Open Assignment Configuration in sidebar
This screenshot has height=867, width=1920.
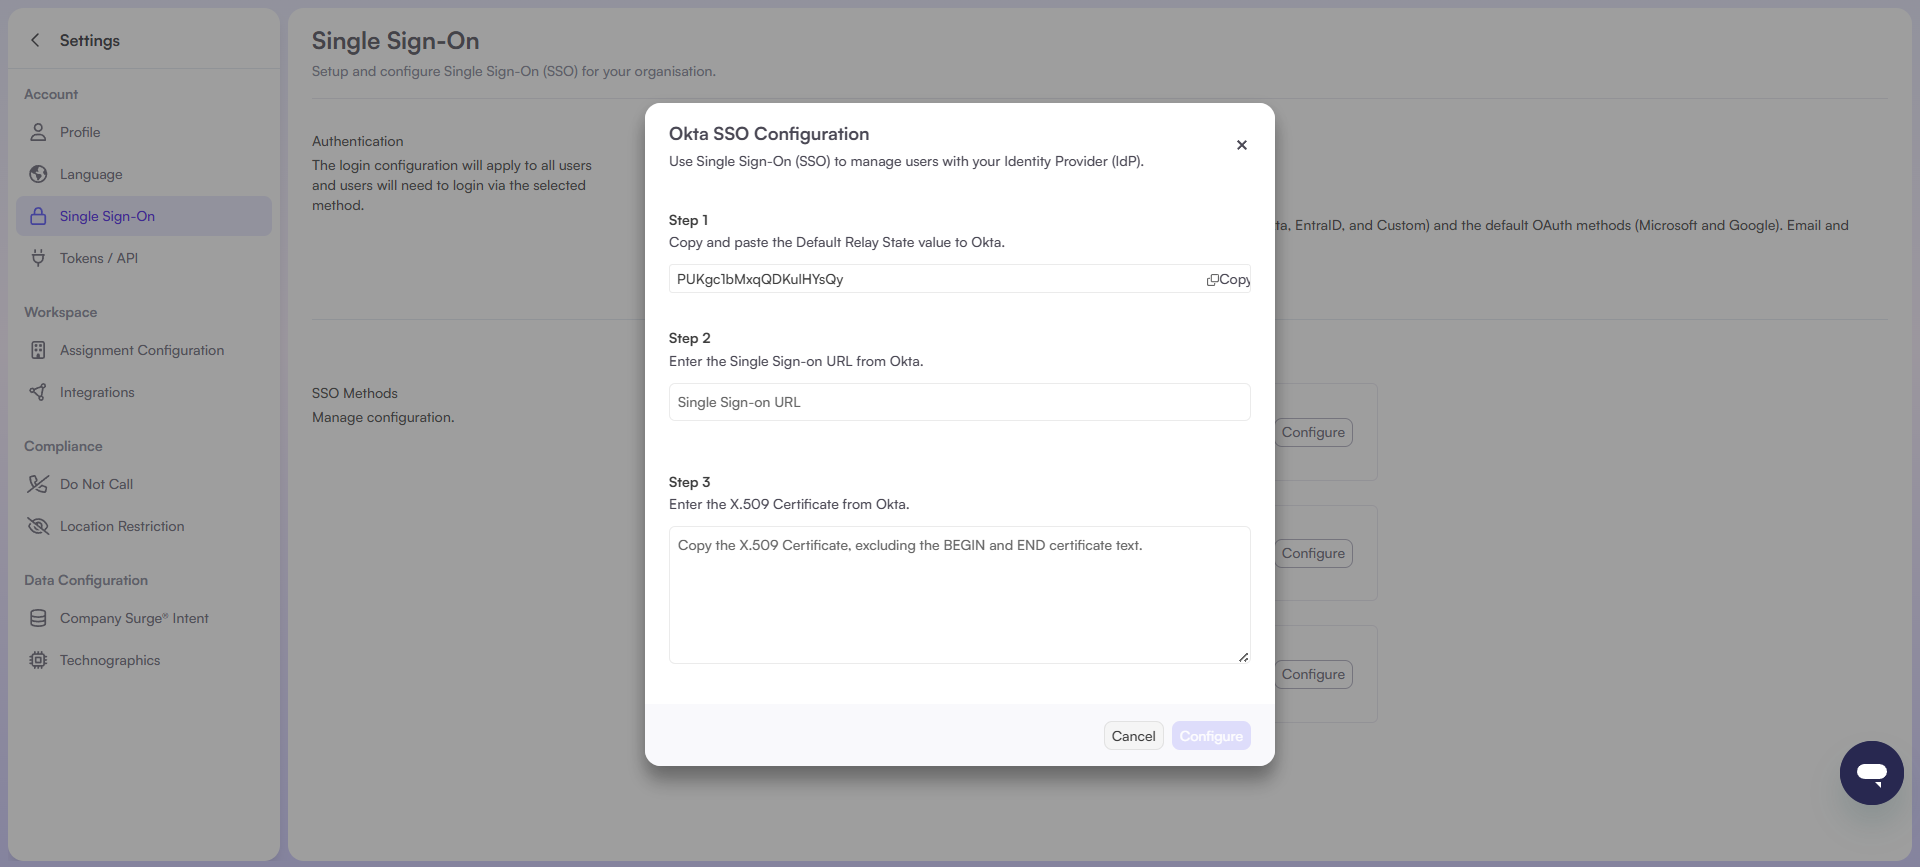[x=142, y=350]
